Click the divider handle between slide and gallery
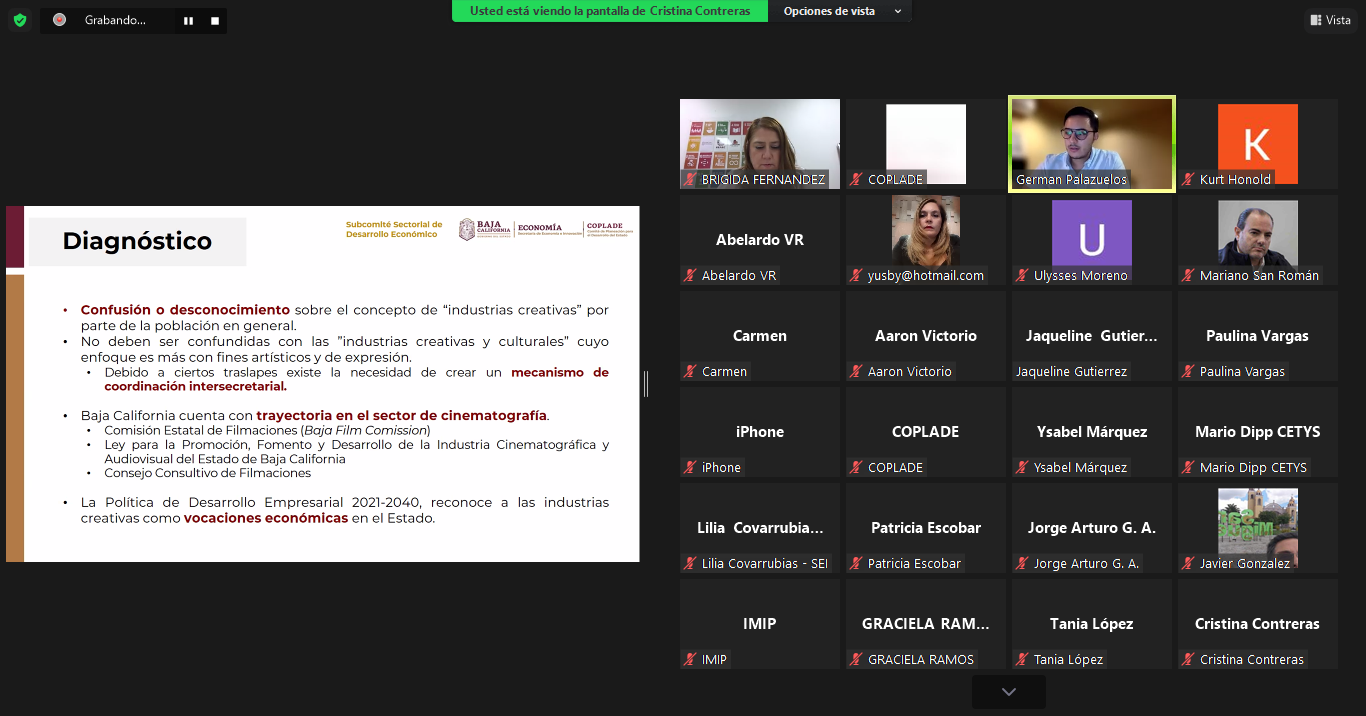The height and width of the screenshot is (716, 1366). tap(646, 383)
